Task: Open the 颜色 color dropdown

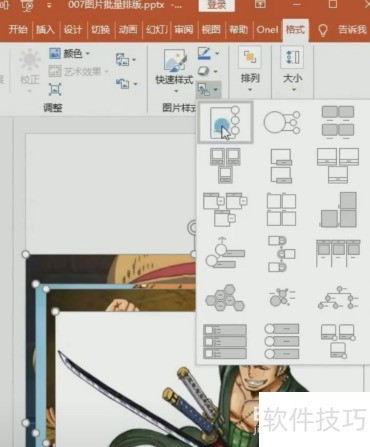Action: [x=69, y=53]
